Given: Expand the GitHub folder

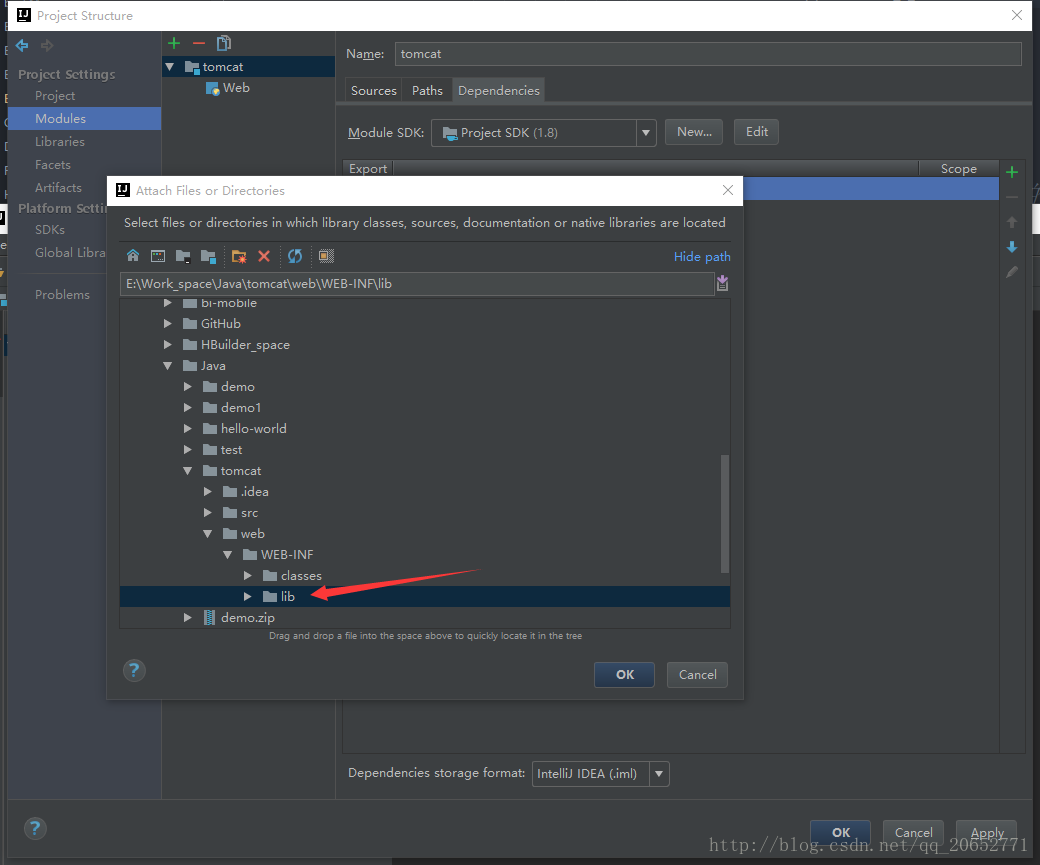Looking at the screenshot, I should (x=168, y=324).
